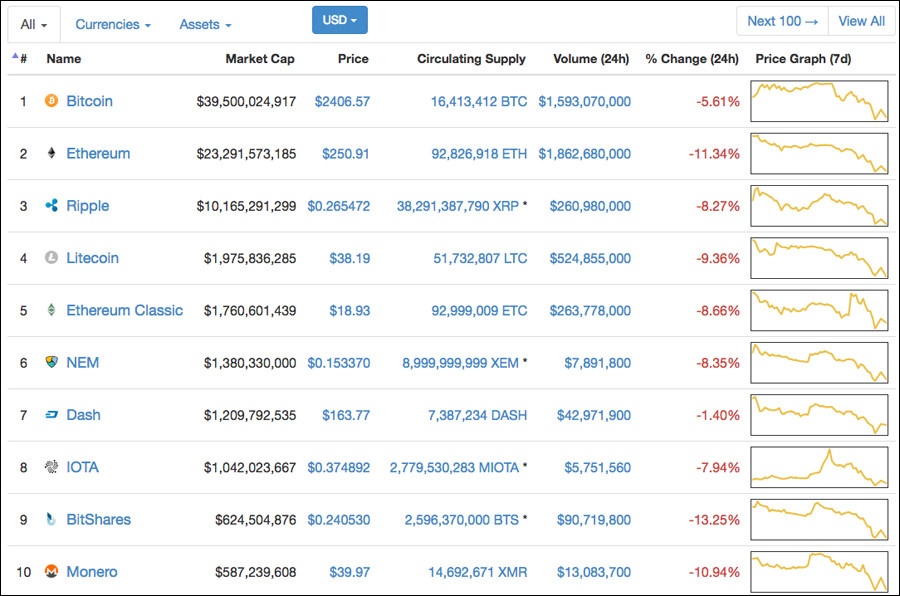Click the Ethereum logo icon
The height and width of the screenshot is (596, 900).
(49, 153)
